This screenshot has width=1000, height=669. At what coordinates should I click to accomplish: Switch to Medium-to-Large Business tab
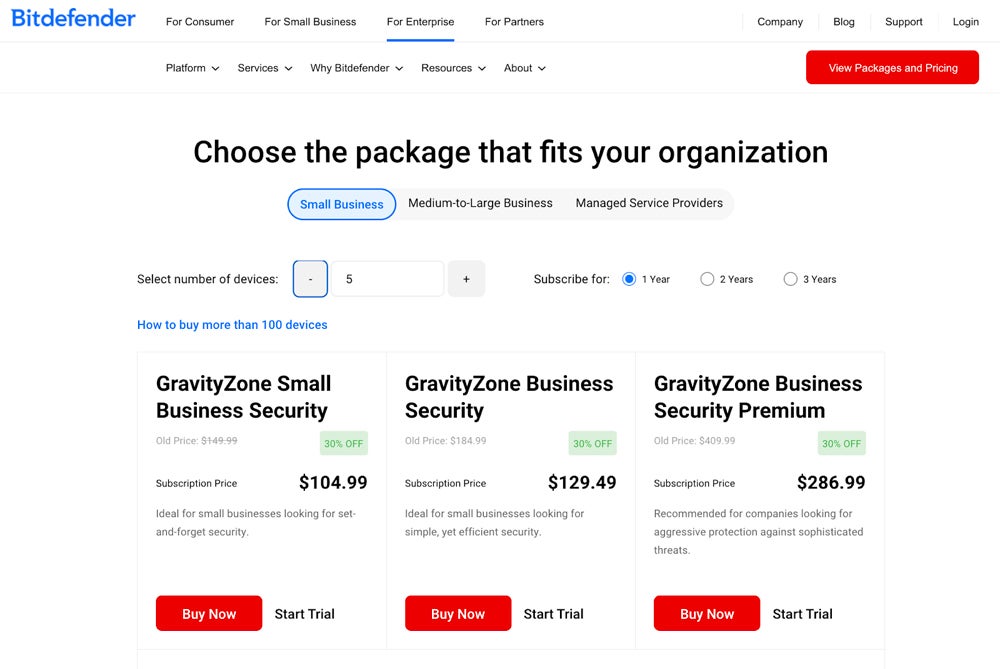[480, 203]
